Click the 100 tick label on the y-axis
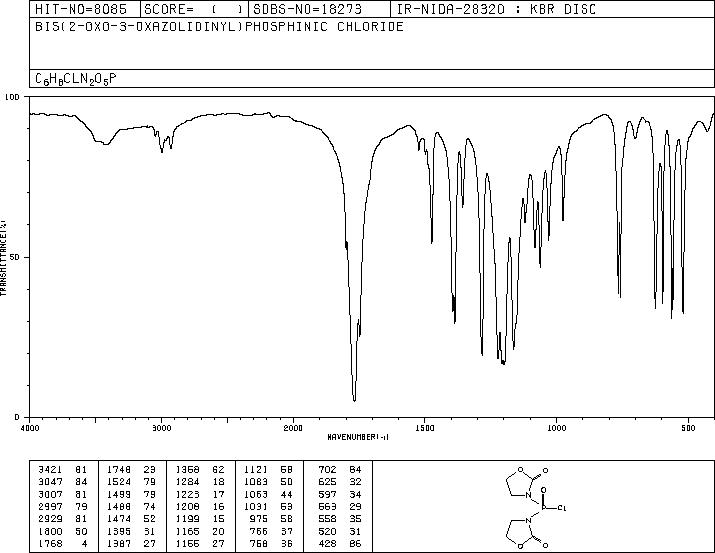The width and height of the screenshot is (715, 553). point(12,97)
